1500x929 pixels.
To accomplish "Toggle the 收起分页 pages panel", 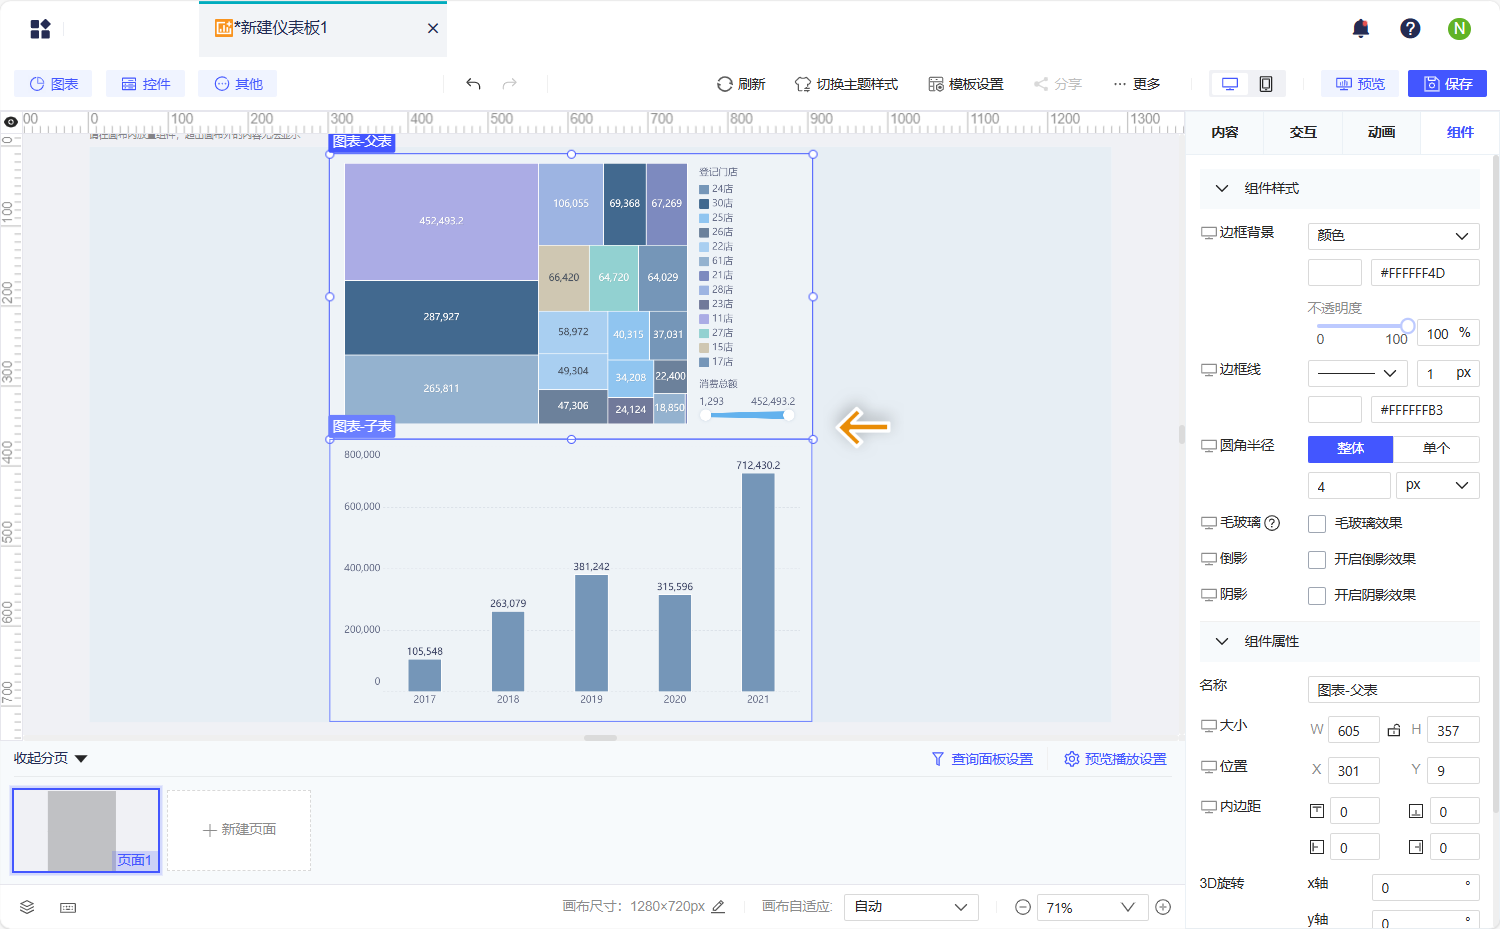I will (x=51, y=758).
